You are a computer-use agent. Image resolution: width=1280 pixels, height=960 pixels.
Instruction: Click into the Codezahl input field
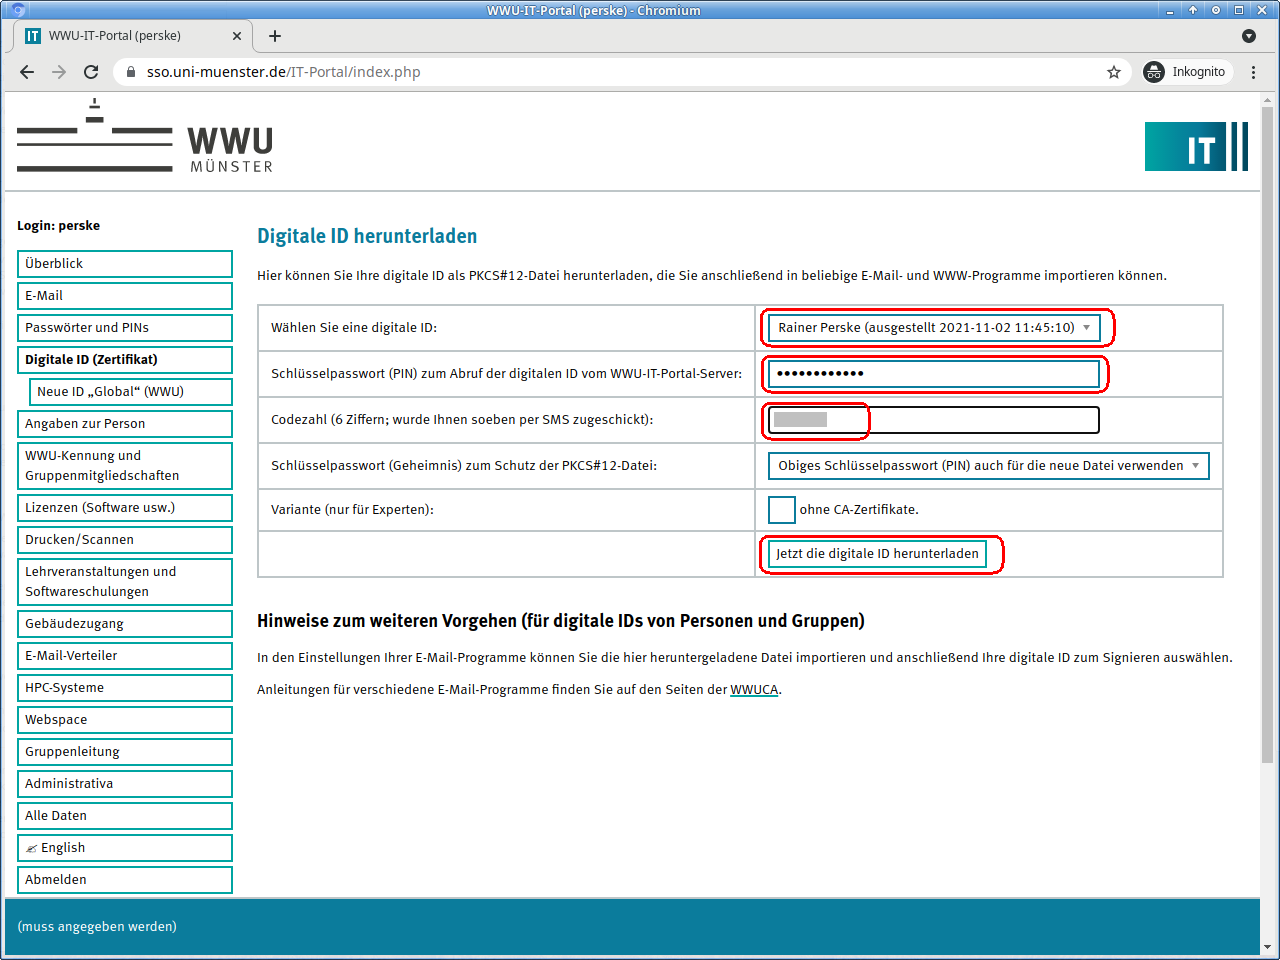(933, 420)
